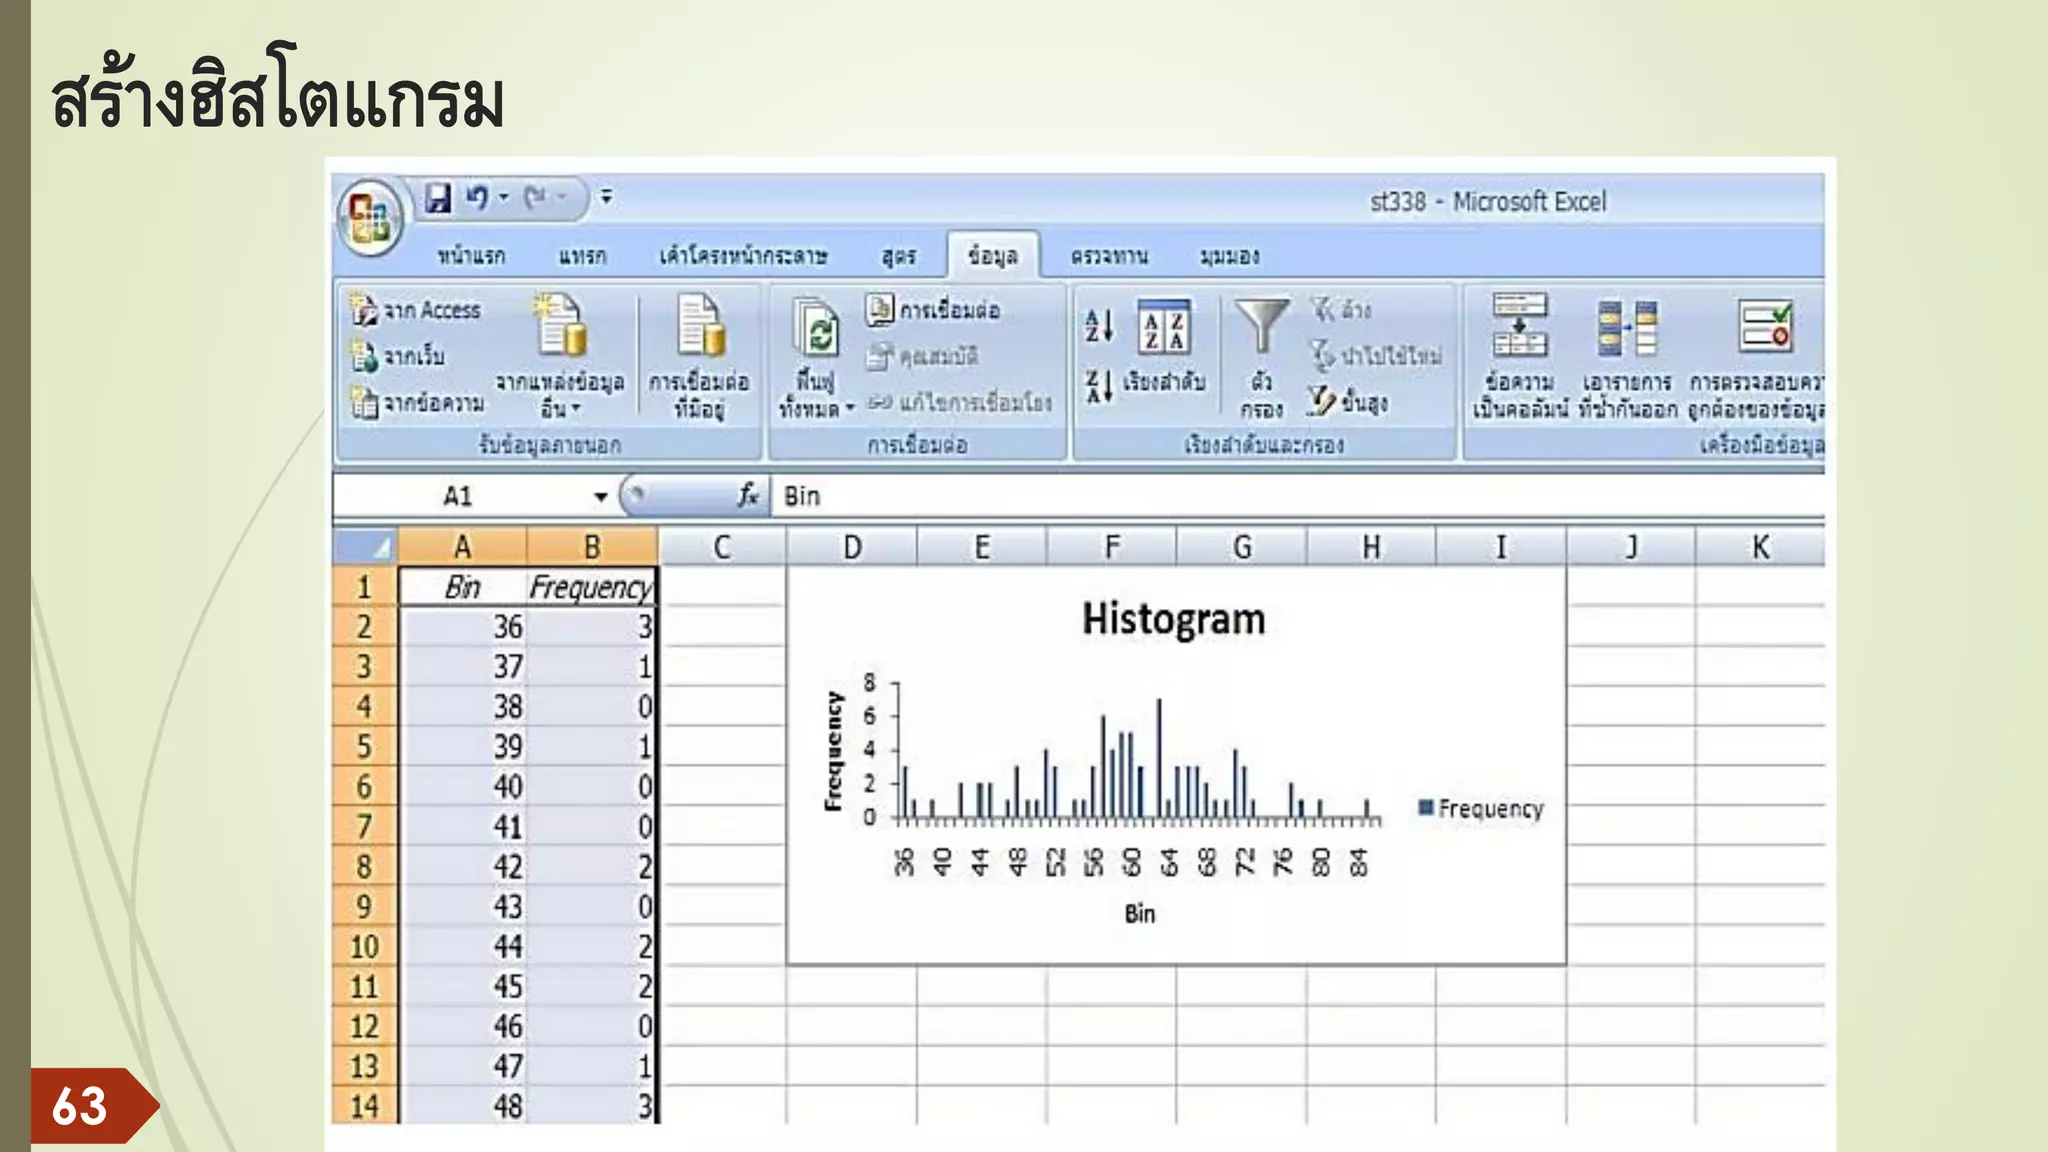Screen dimensions: 2048x1152
Task: Click the Text to Columns icon
Action: tap(1519, 326)
